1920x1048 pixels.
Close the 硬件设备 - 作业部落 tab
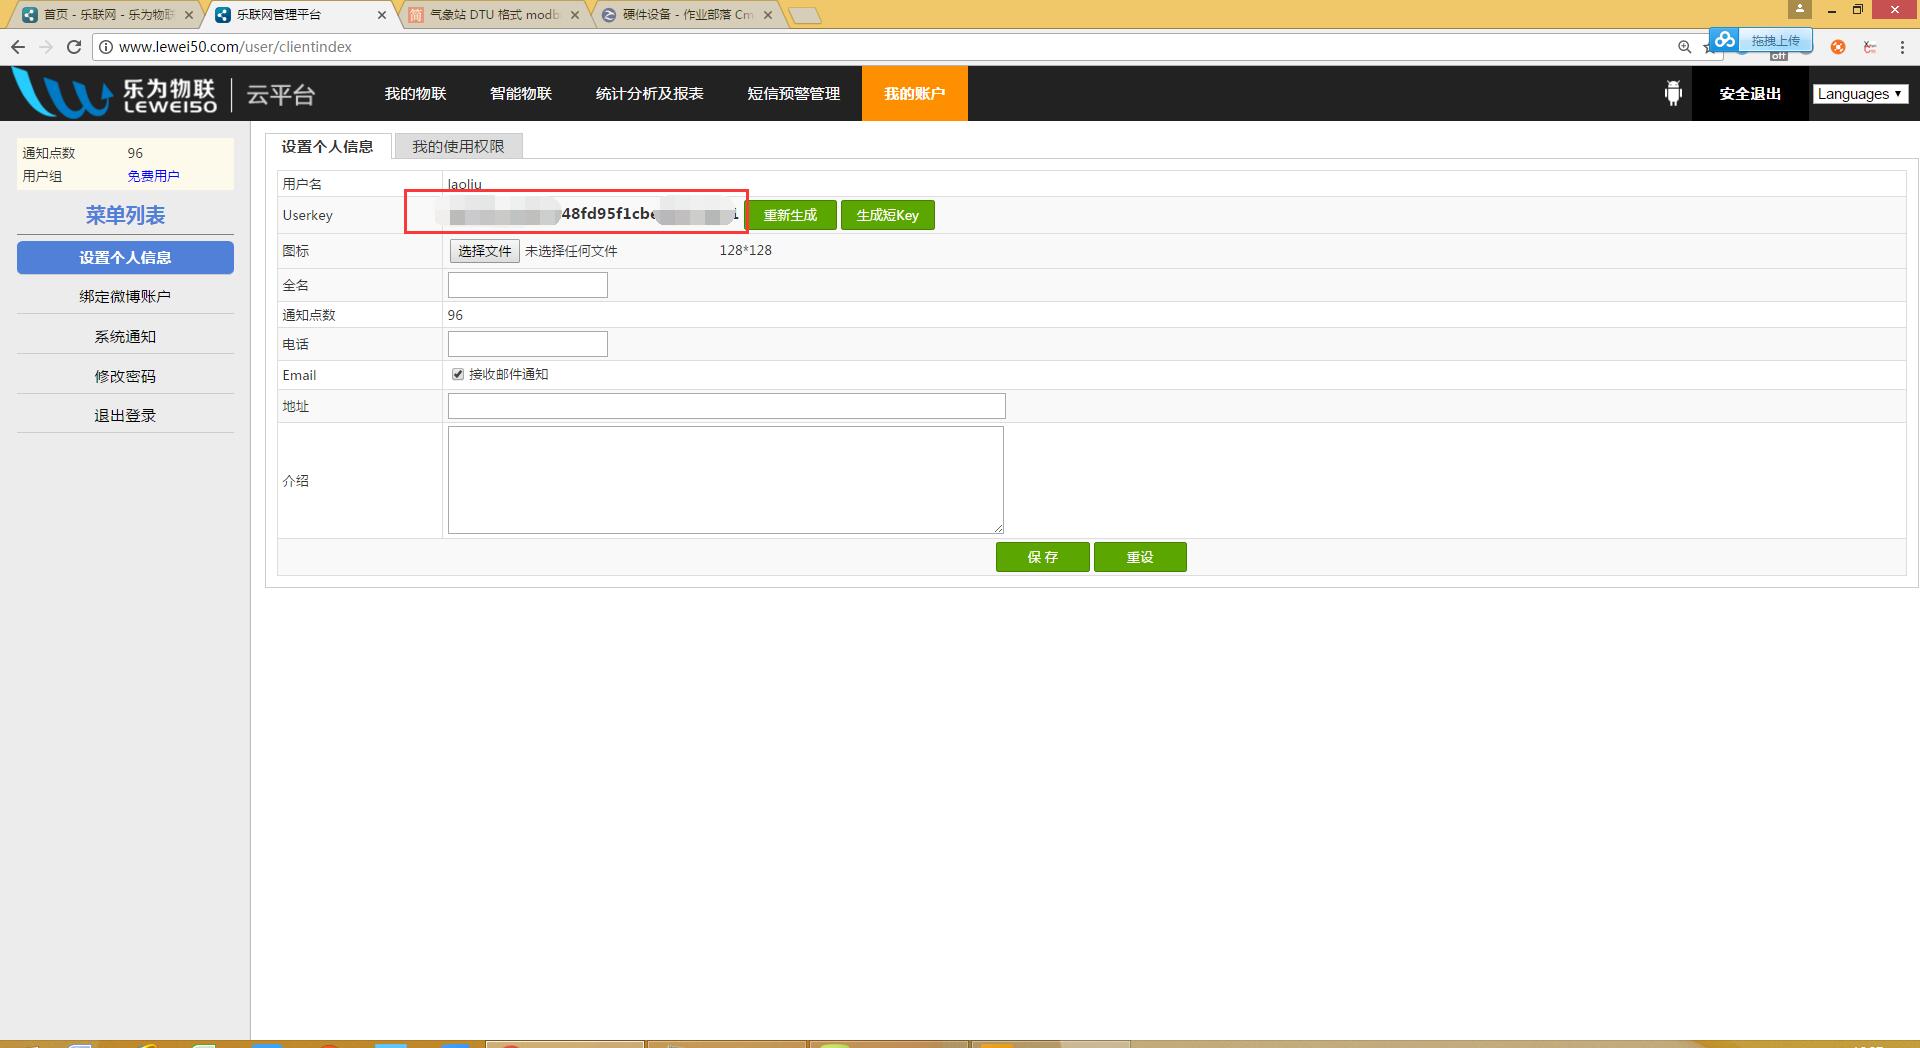[768, 15]
